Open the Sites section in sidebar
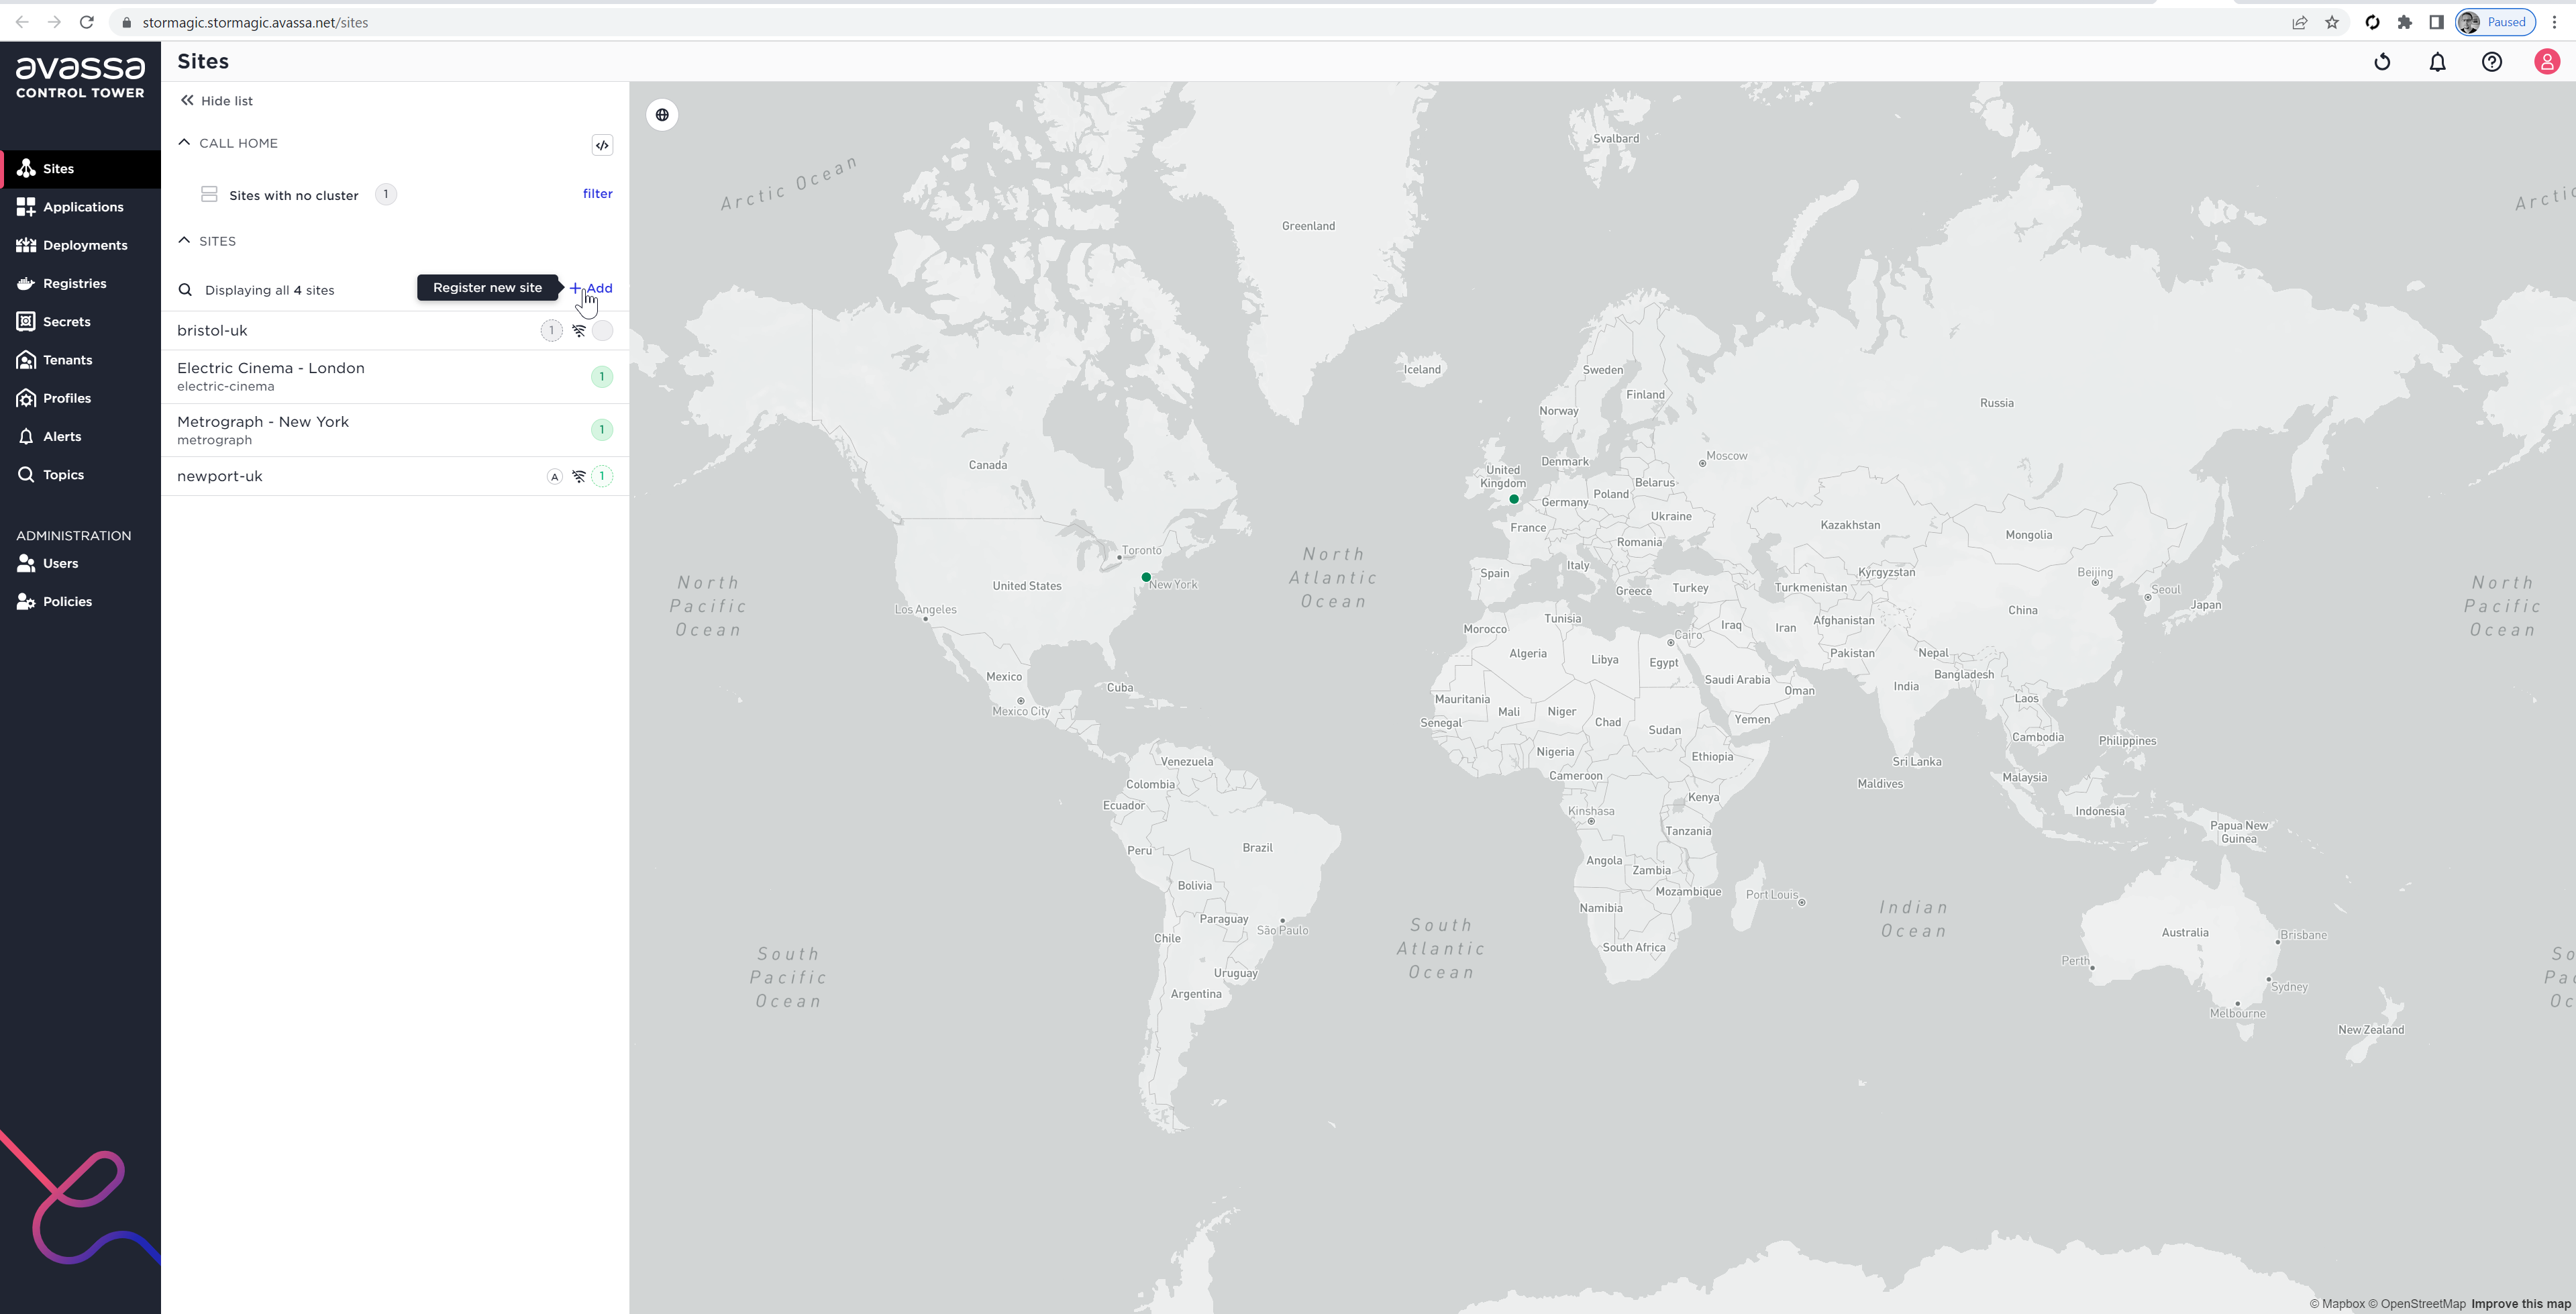Image resolution: width=2576 pixels, height=1314 pixels. click(80, 169)
